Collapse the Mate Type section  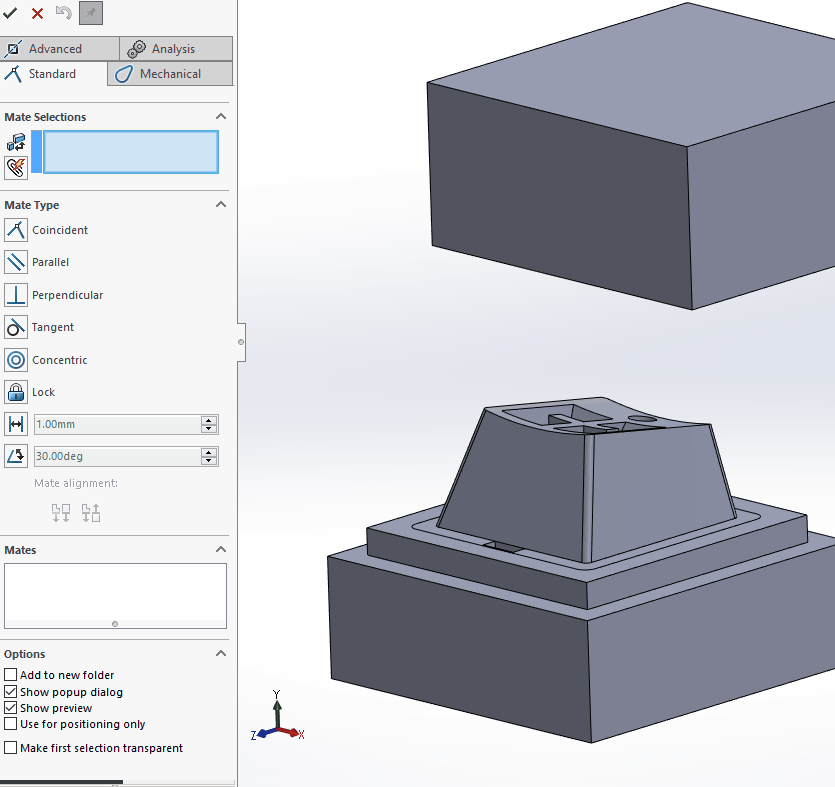coord(221,205)
